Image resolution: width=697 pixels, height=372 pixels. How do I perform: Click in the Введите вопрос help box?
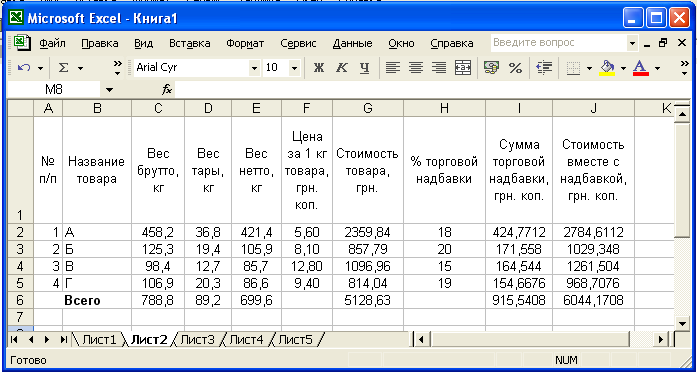(559, 43)
